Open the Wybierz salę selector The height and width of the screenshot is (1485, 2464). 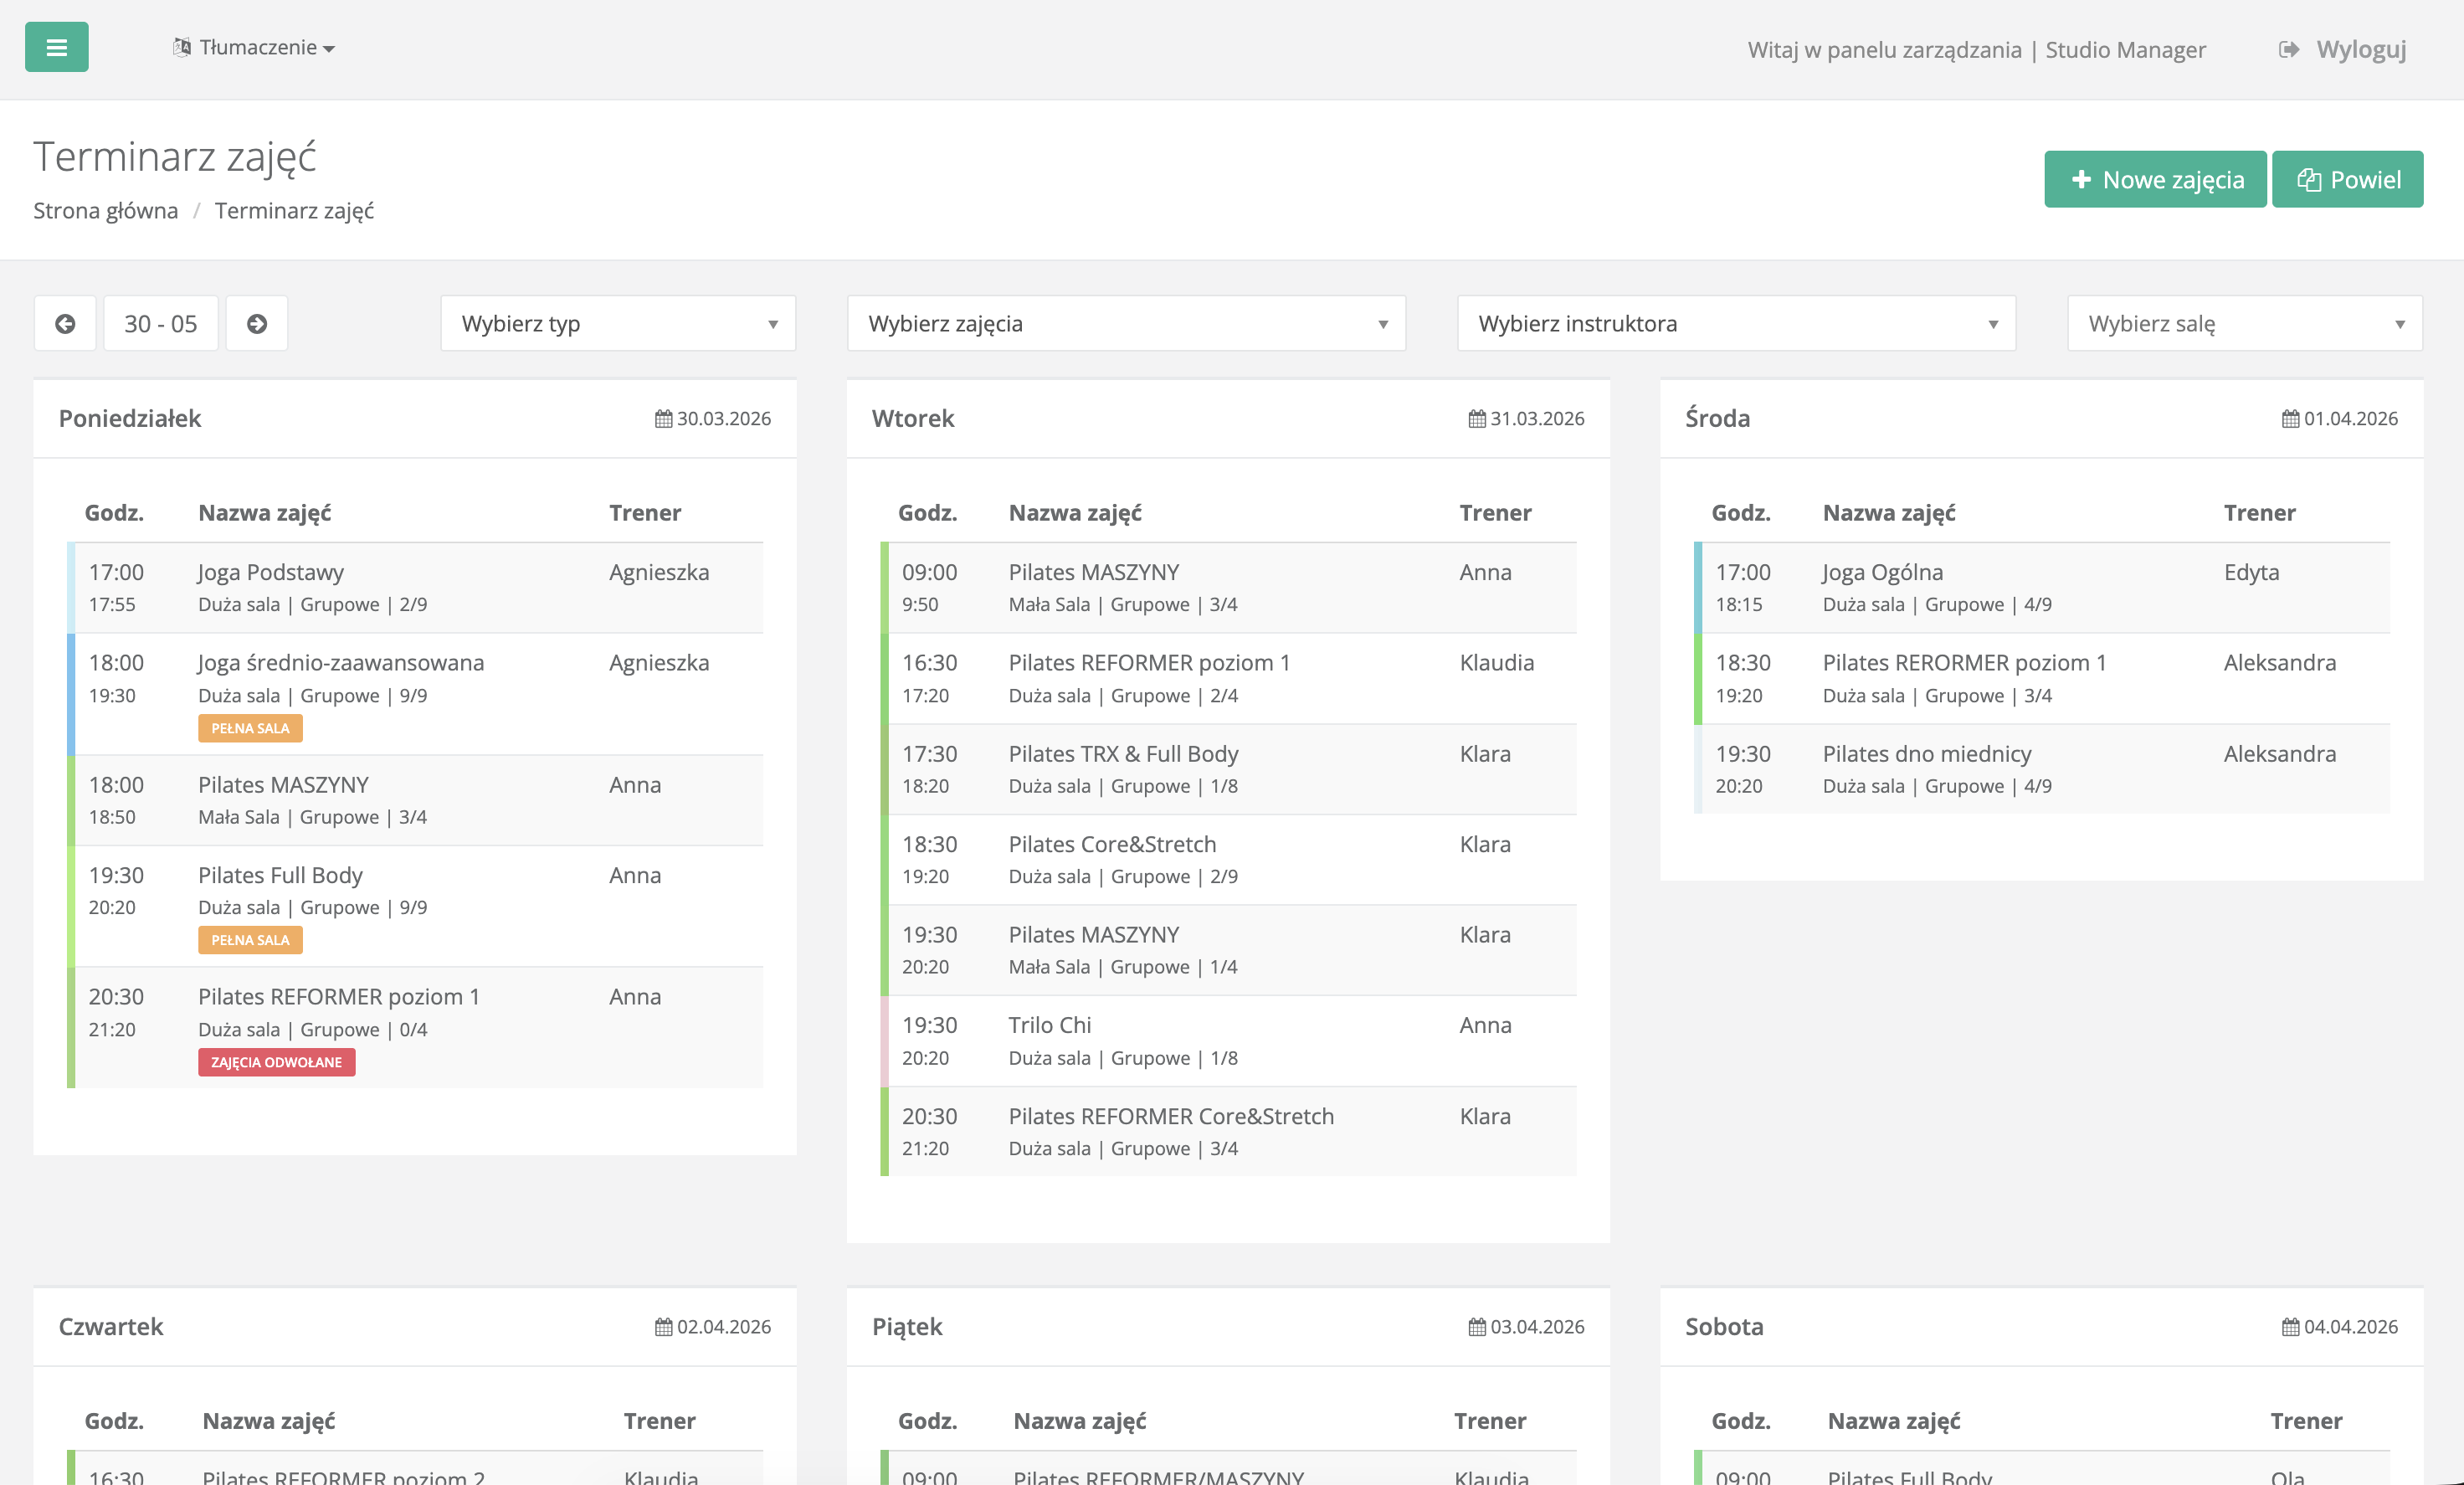(x=2244, y=323)
